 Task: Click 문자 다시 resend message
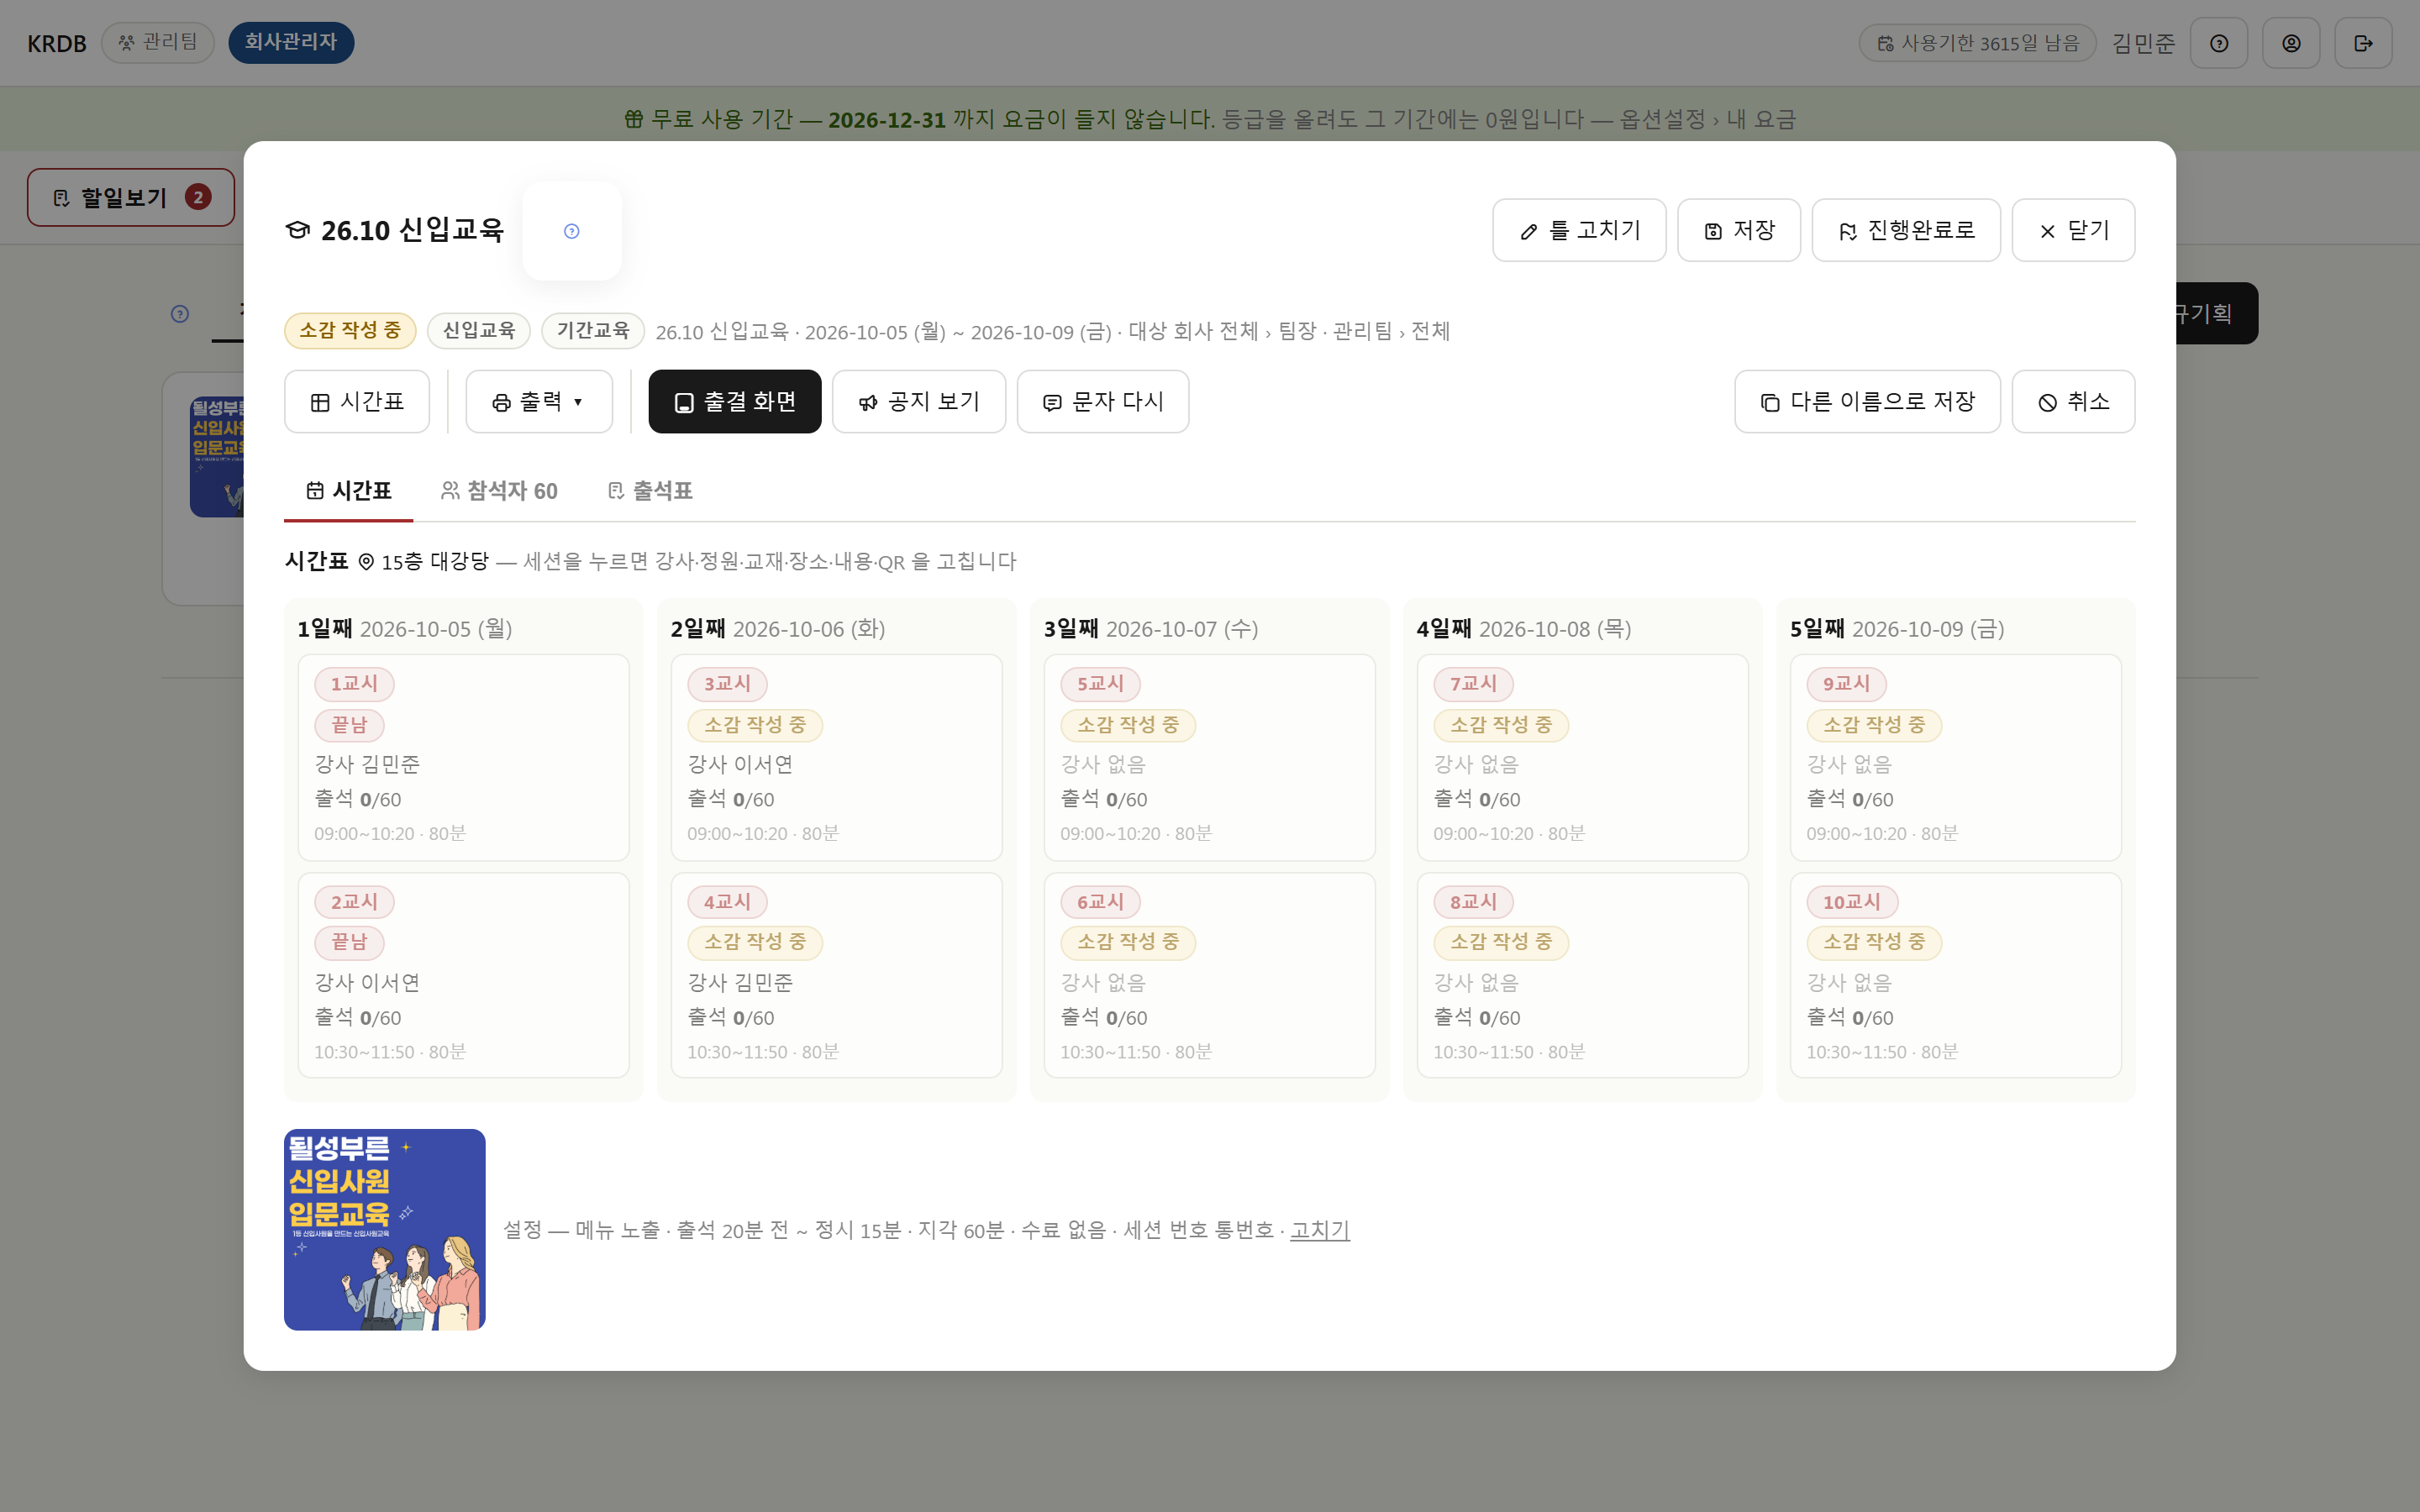[1102, 402]
